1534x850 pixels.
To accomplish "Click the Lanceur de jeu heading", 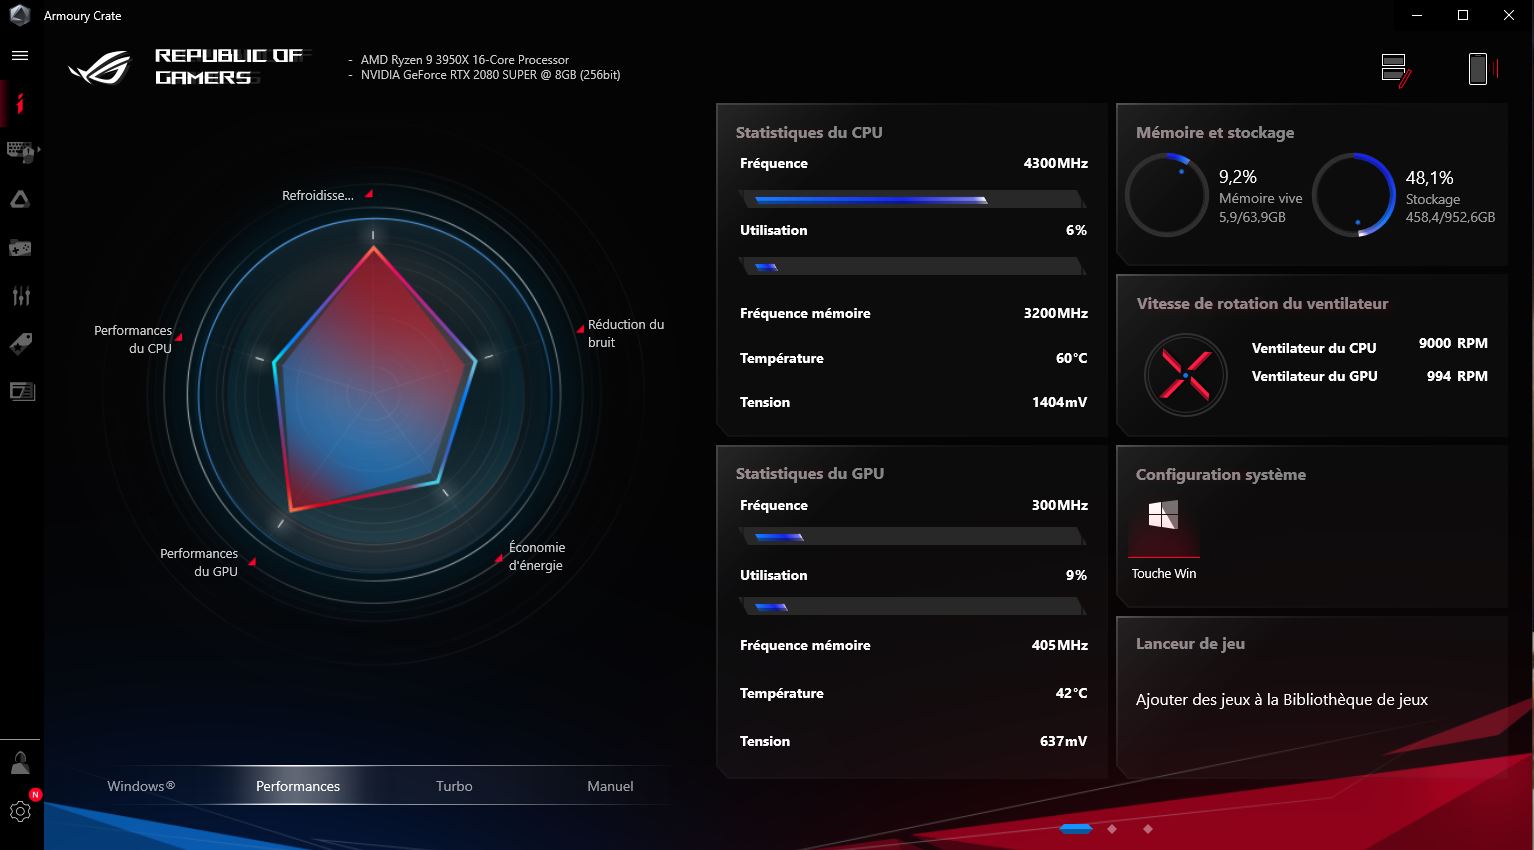I will [x=1190, y=643].
